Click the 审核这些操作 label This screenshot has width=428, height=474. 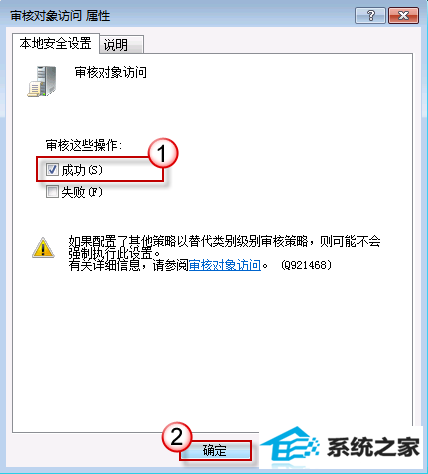[x=84, y=145]
